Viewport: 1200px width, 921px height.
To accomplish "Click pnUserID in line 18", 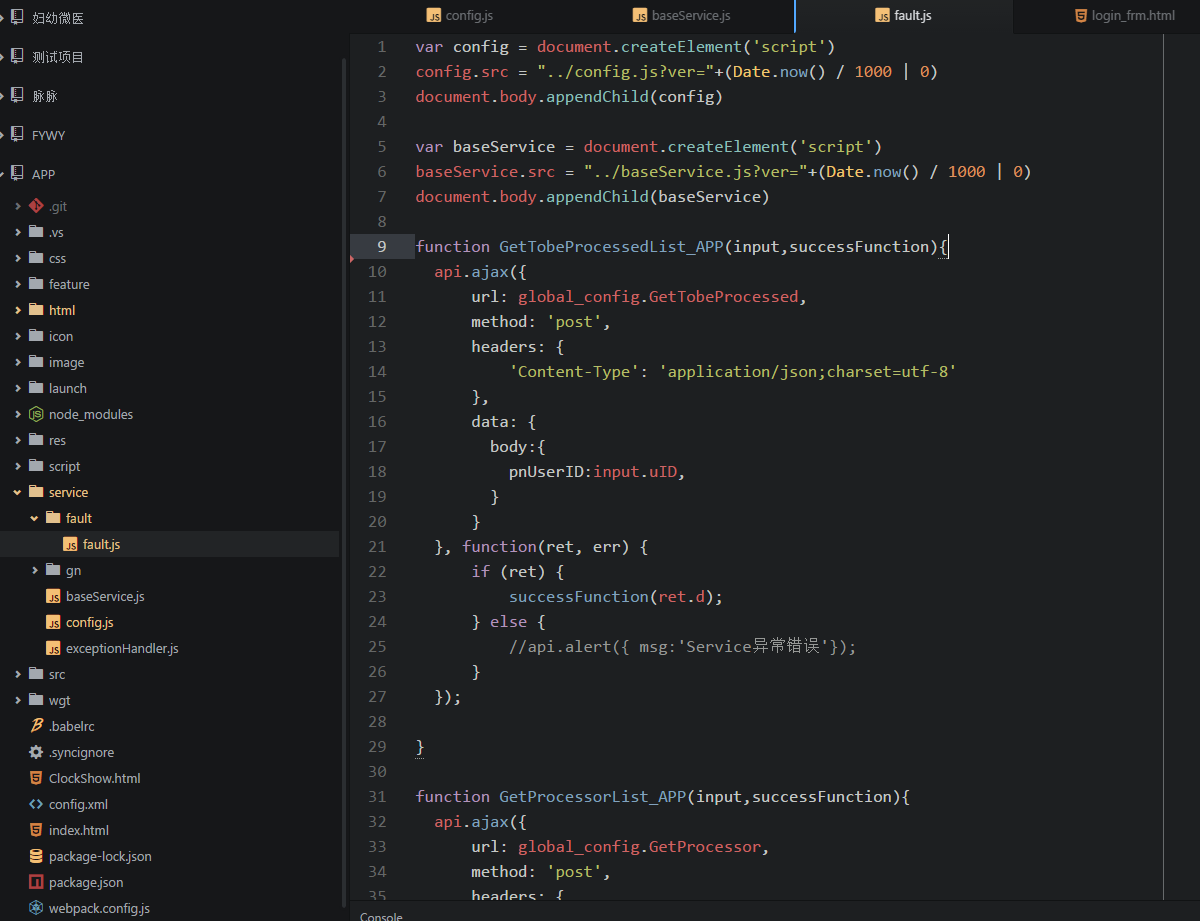I will [x=546, y=472].
